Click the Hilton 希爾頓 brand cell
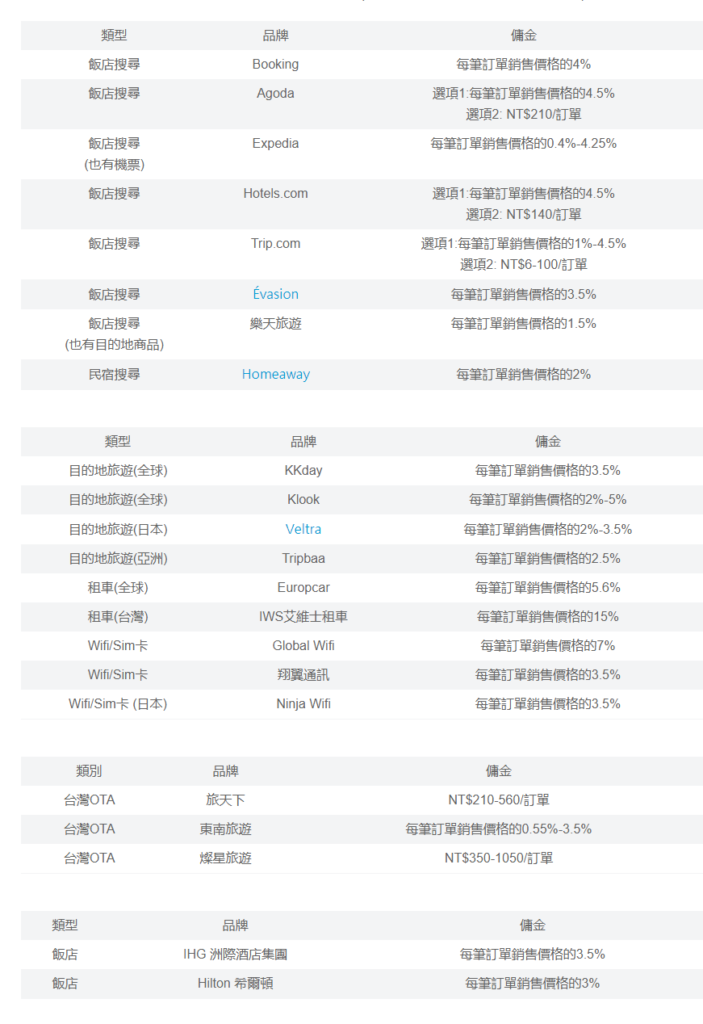Image resolution: width=703 pixels, height=1024 pixels. click(235, 983)
